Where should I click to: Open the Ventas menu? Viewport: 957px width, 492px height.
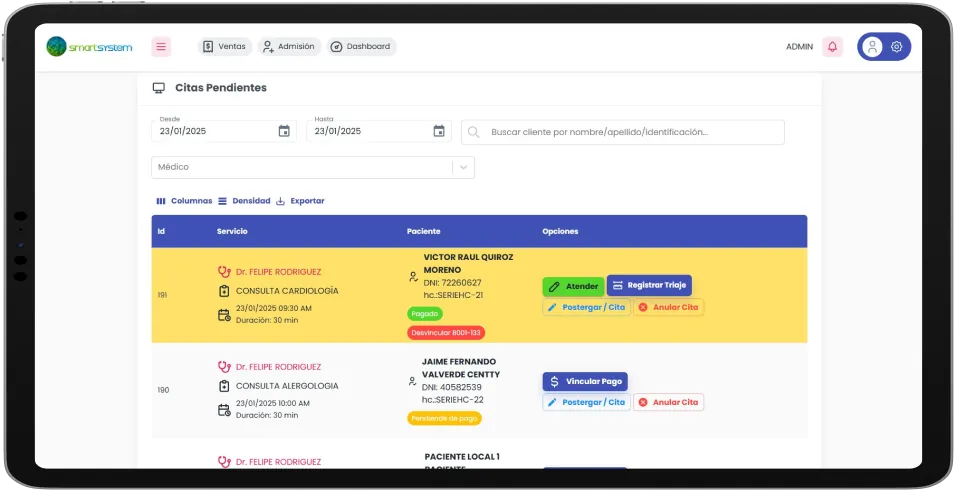point(224,46)
